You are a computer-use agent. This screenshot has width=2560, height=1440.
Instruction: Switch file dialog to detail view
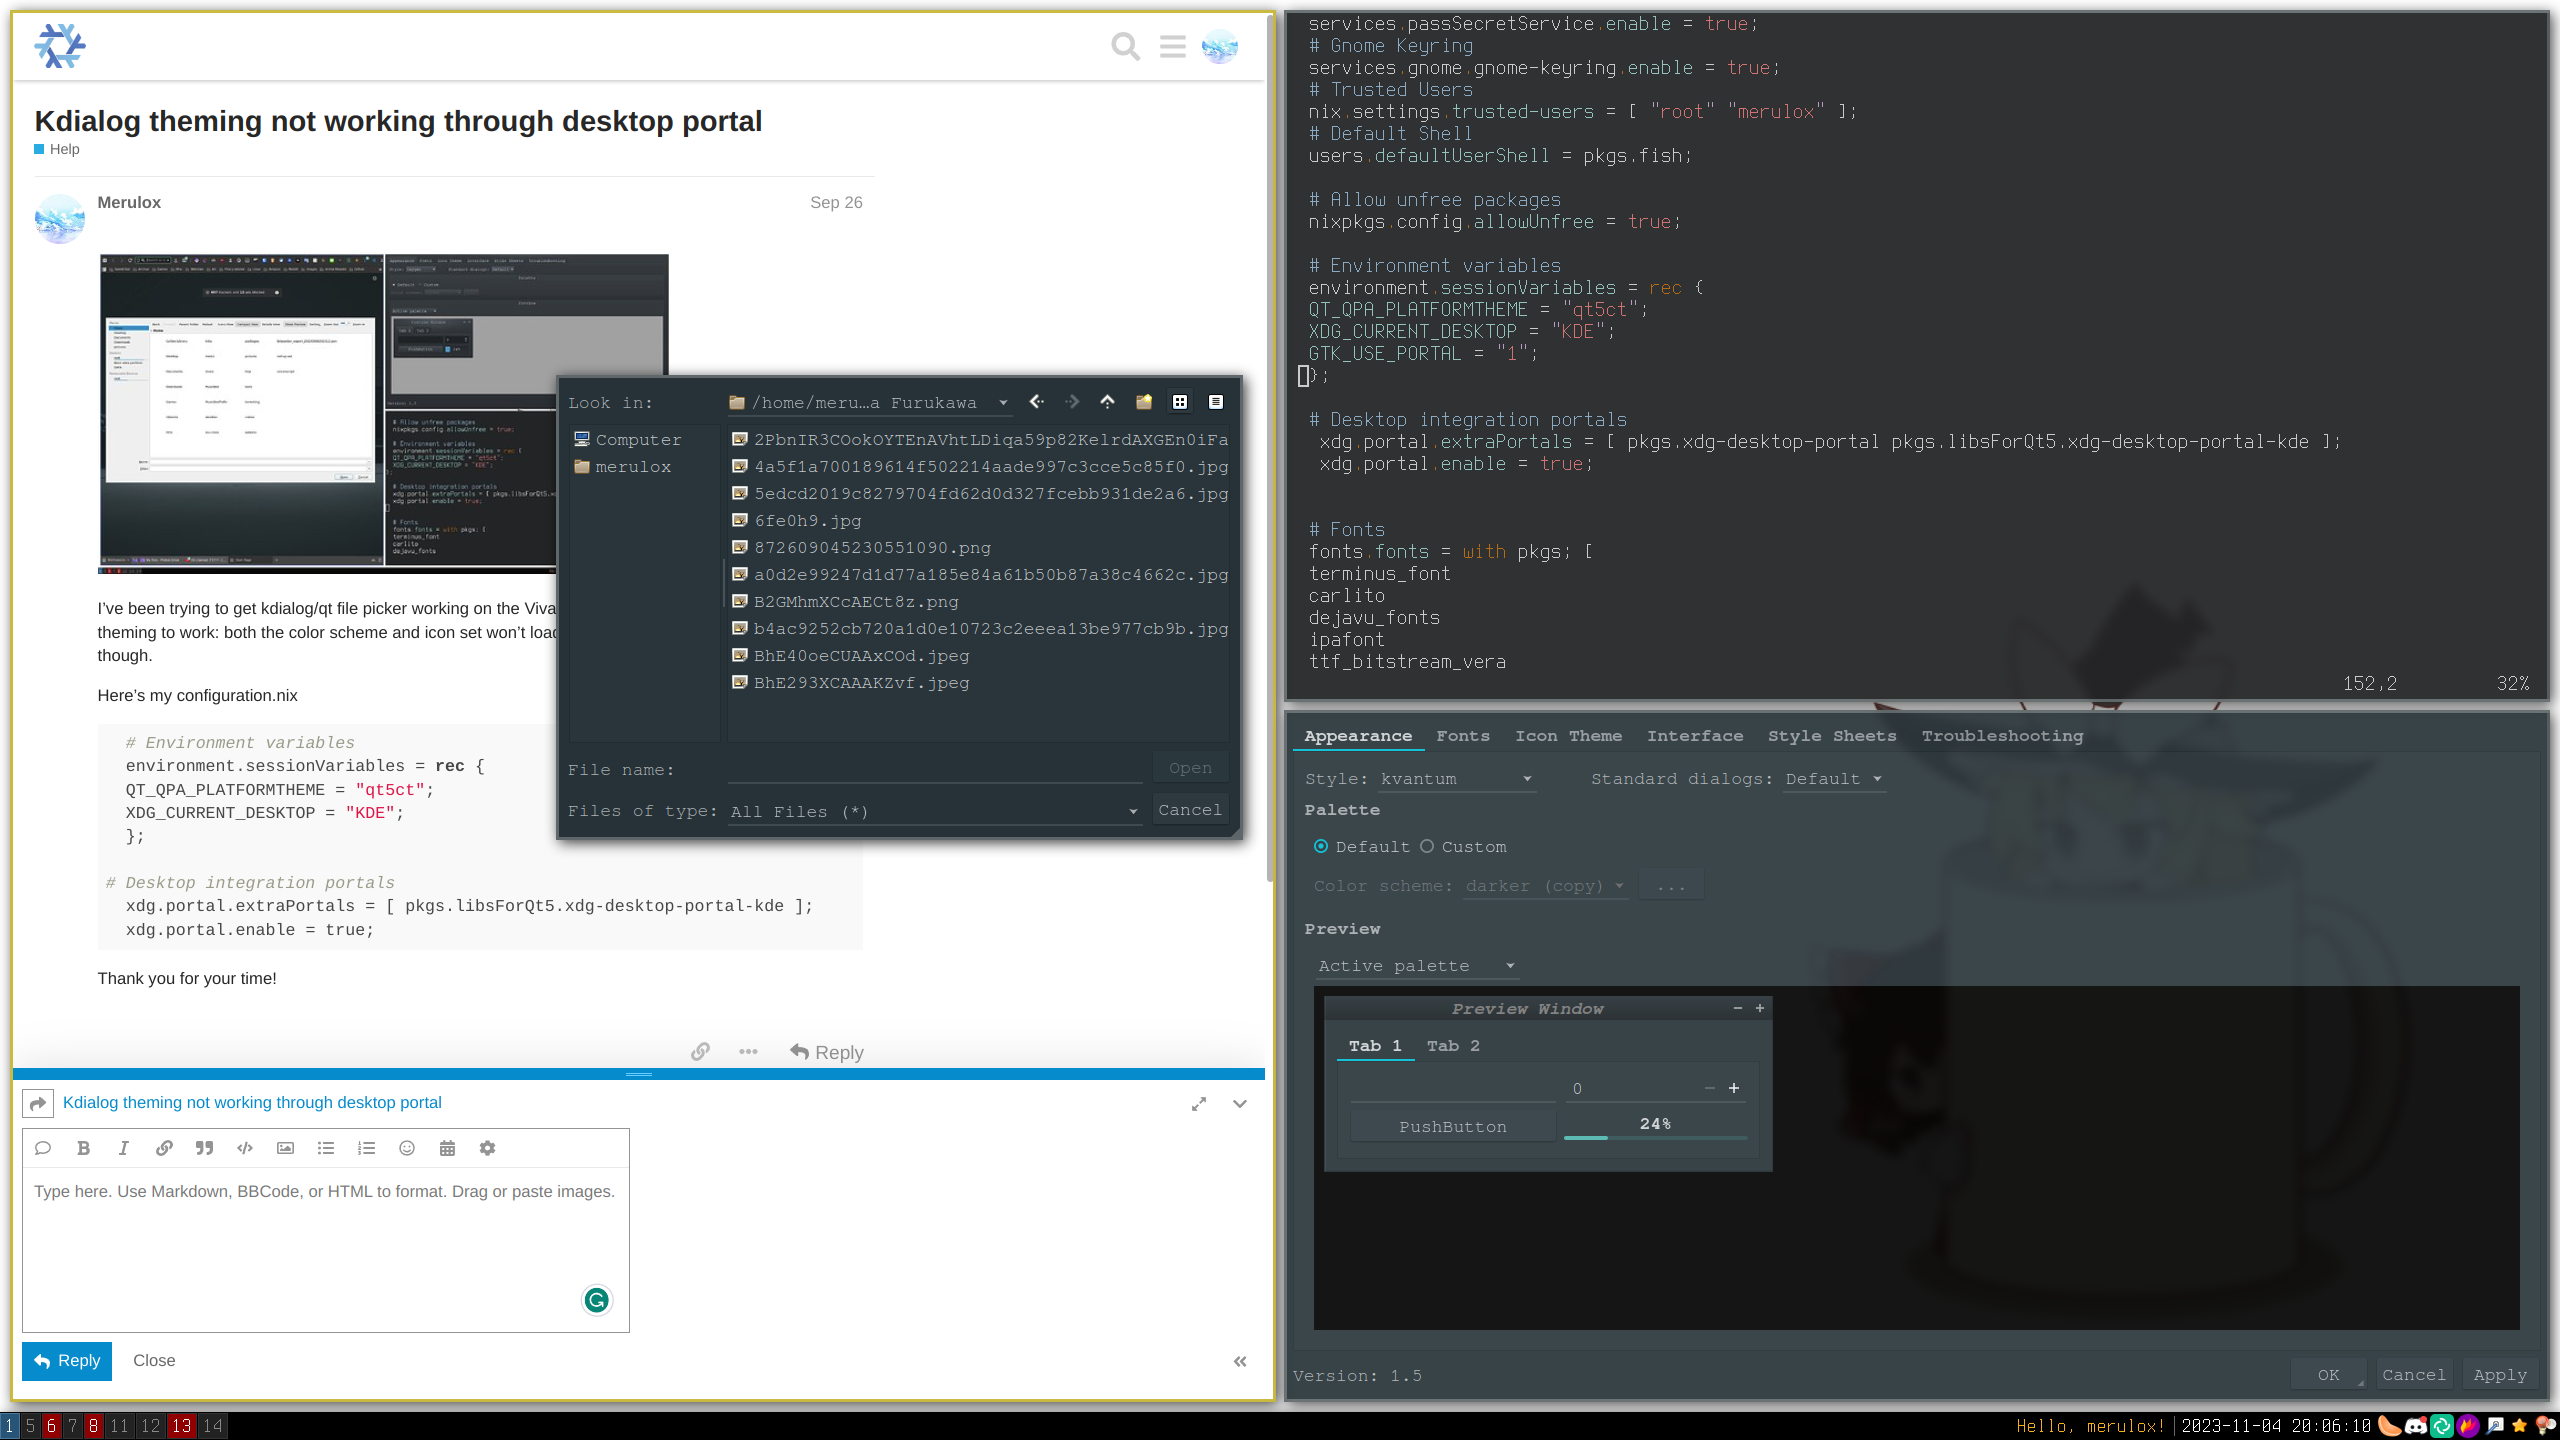click(1215, 402)
